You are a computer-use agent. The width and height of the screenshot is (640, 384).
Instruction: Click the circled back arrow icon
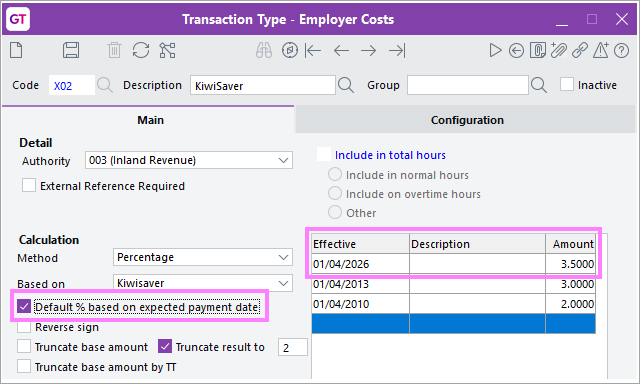[x=516, y=51]
